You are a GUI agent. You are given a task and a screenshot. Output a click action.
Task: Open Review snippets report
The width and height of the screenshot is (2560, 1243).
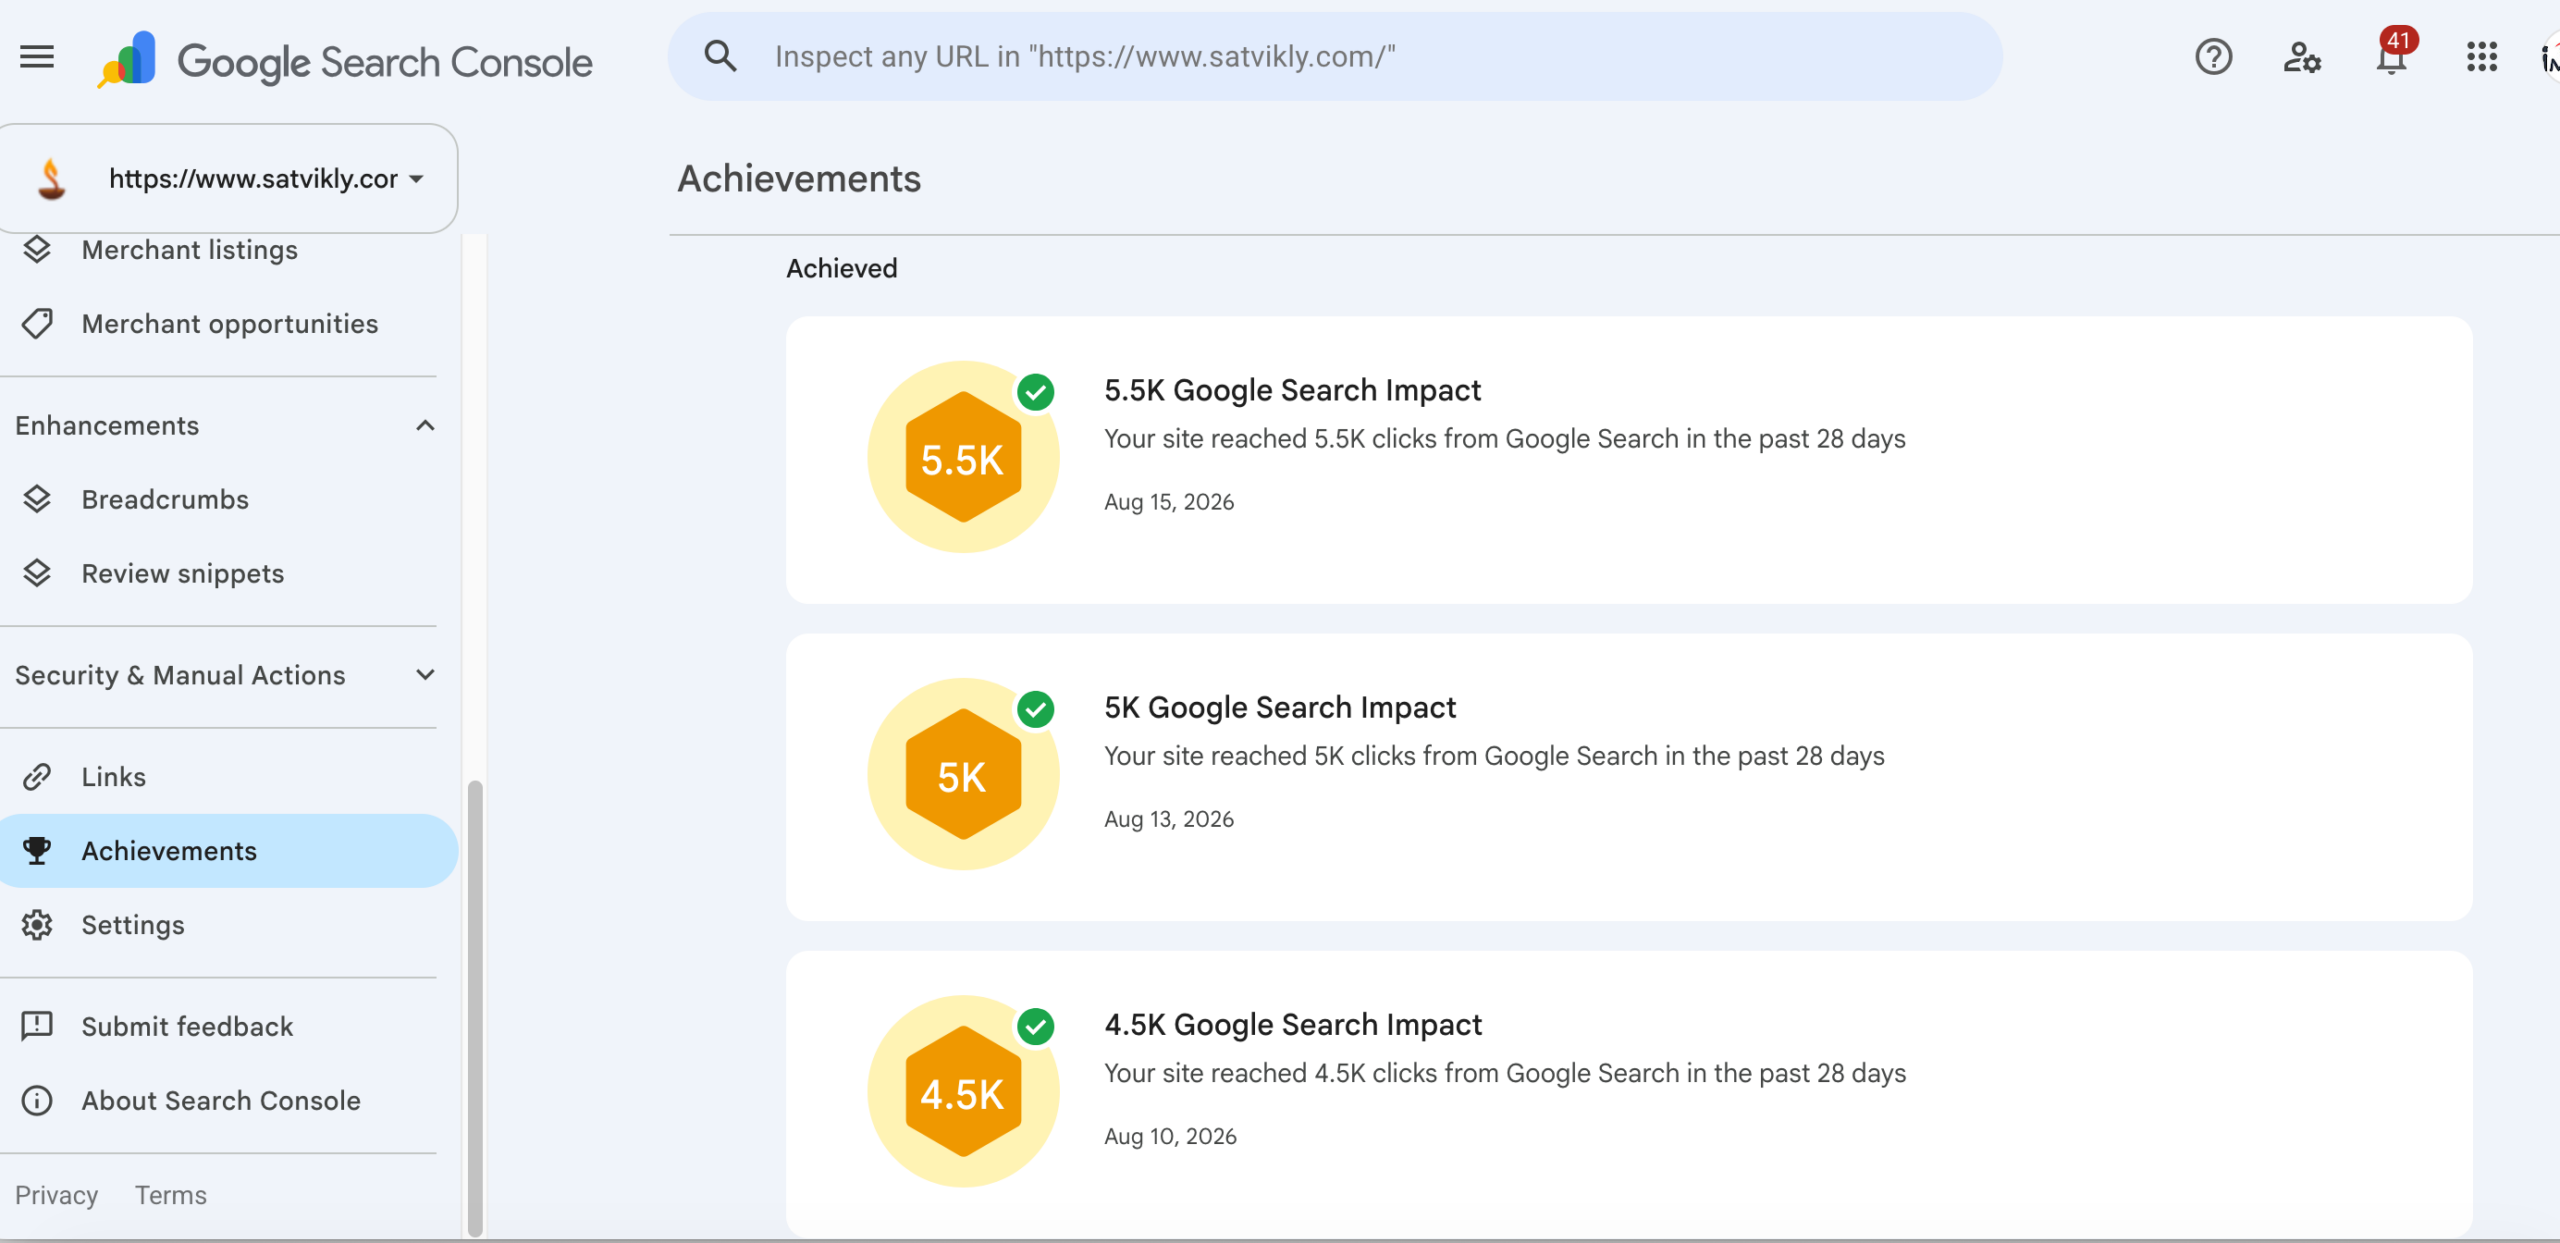click(183, 574)
